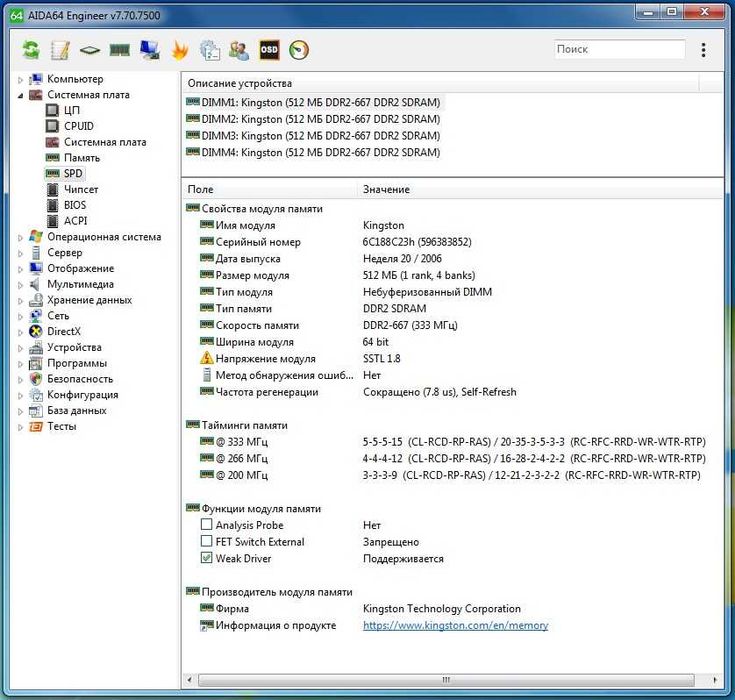Click the horizontal scrollbar thumb

click(x=446, y=679)
